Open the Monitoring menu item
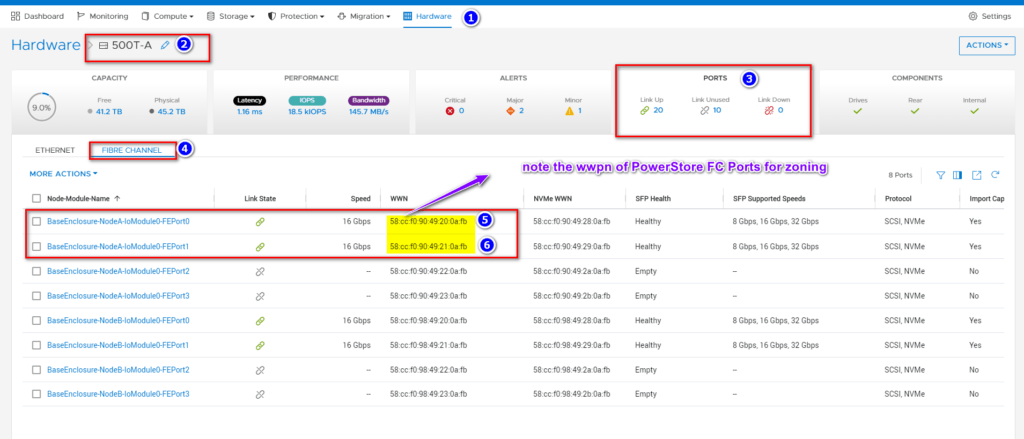Viewport: 1024px width, 439px height. pyautogui.click(x=103, y=16)
